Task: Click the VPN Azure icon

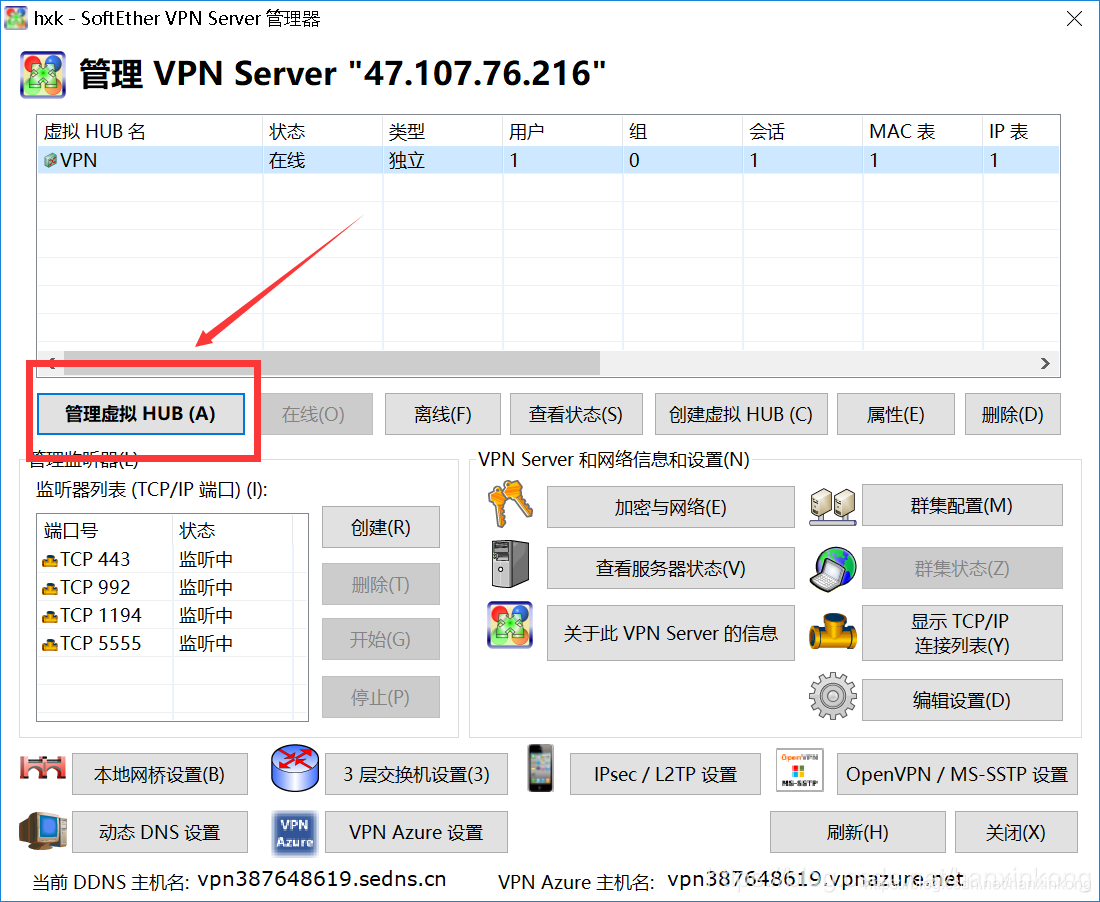Action: (295, 833)
